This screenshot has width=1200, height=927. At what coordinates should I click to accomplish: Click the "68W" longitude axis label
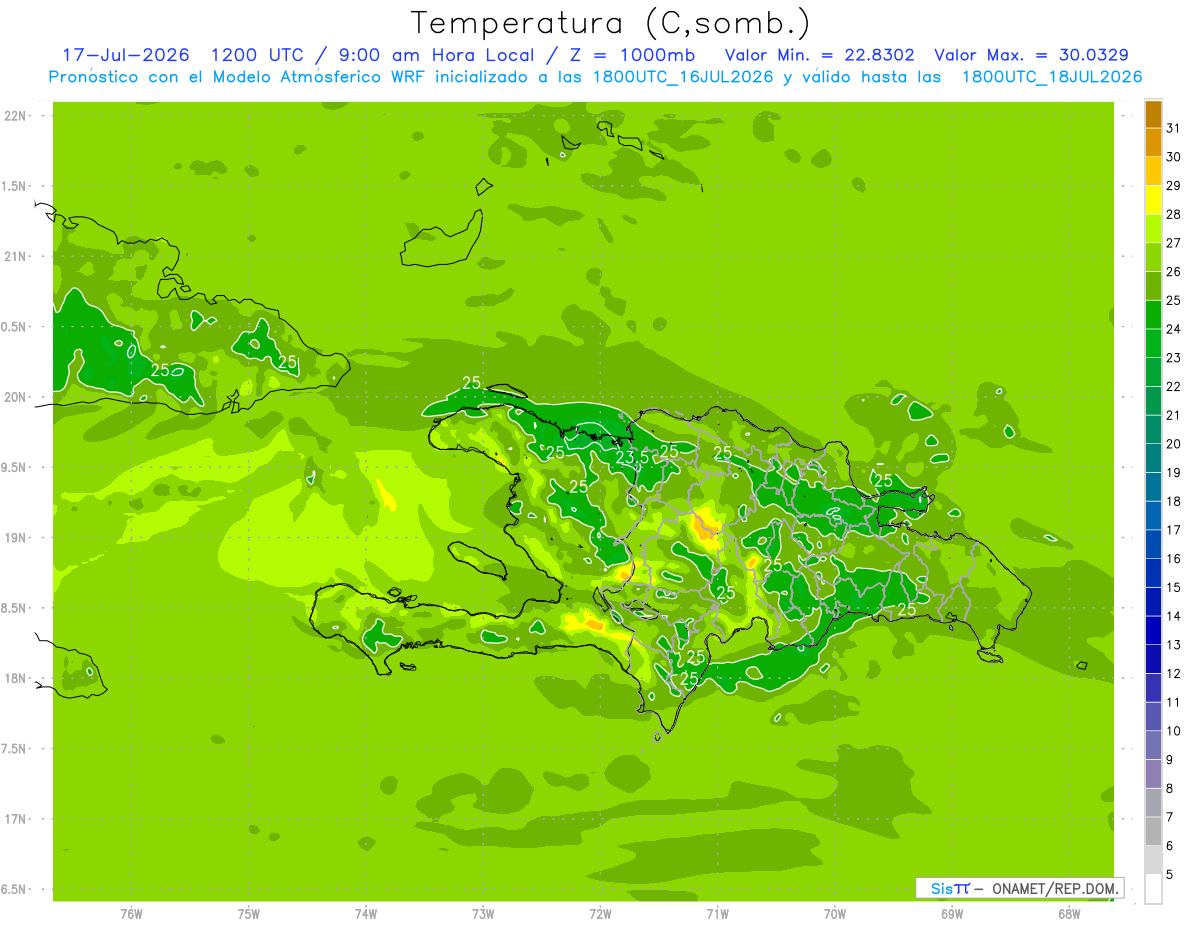[x=1069, y=913]
